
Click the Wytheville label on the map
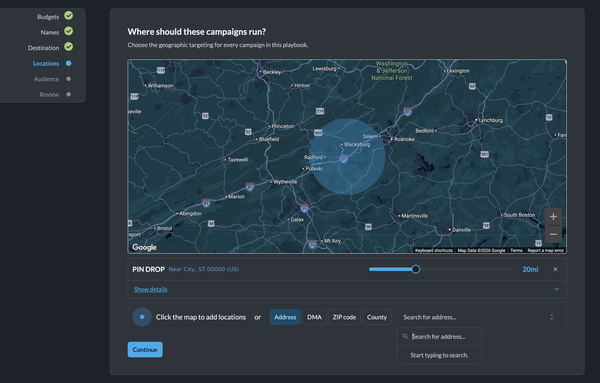(285, 182)
